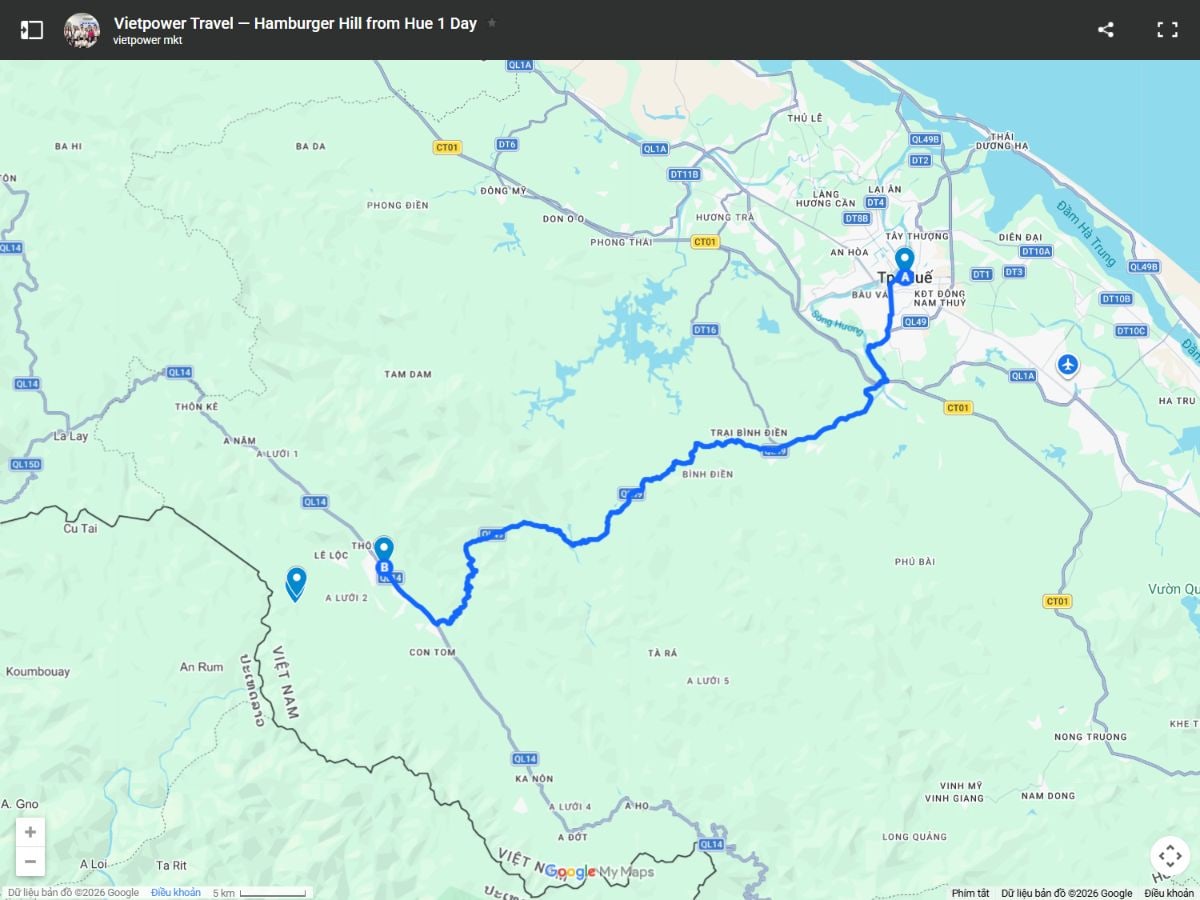Share the map via share icon
The height and width of the screenshot is (900, 1200).
[x=1106, y=30]
